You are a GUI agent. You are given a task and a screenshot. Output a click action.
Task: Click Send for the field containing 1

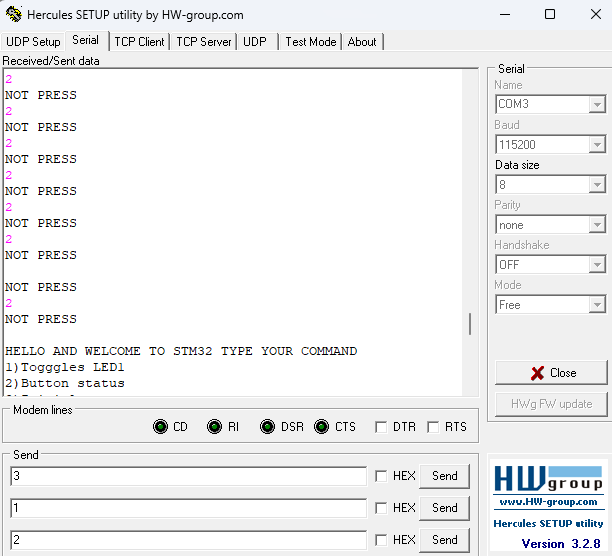(445, 508)
